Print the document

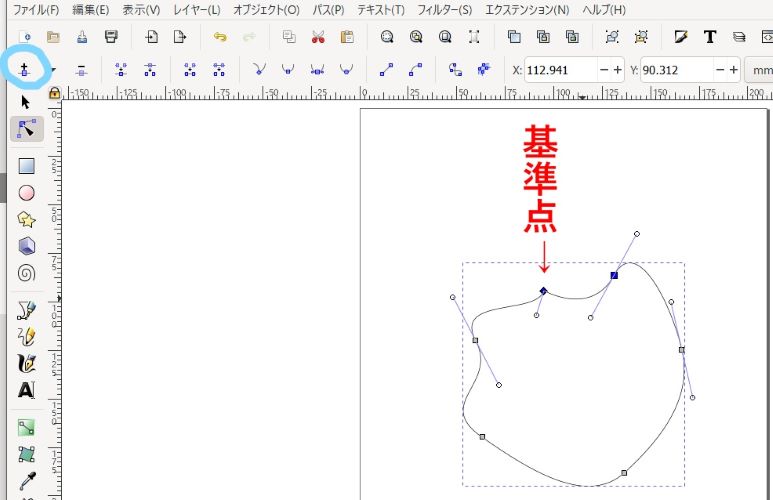[x=111, y=36]
